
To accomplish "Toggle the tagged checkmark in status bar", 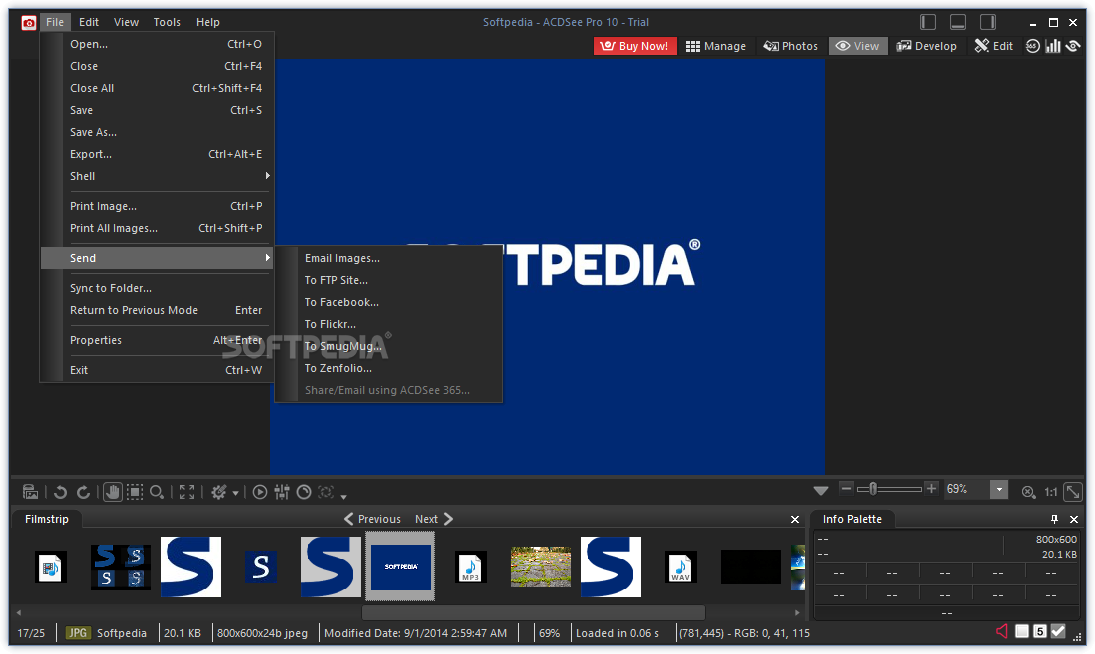I will [x=1059, y=632].
